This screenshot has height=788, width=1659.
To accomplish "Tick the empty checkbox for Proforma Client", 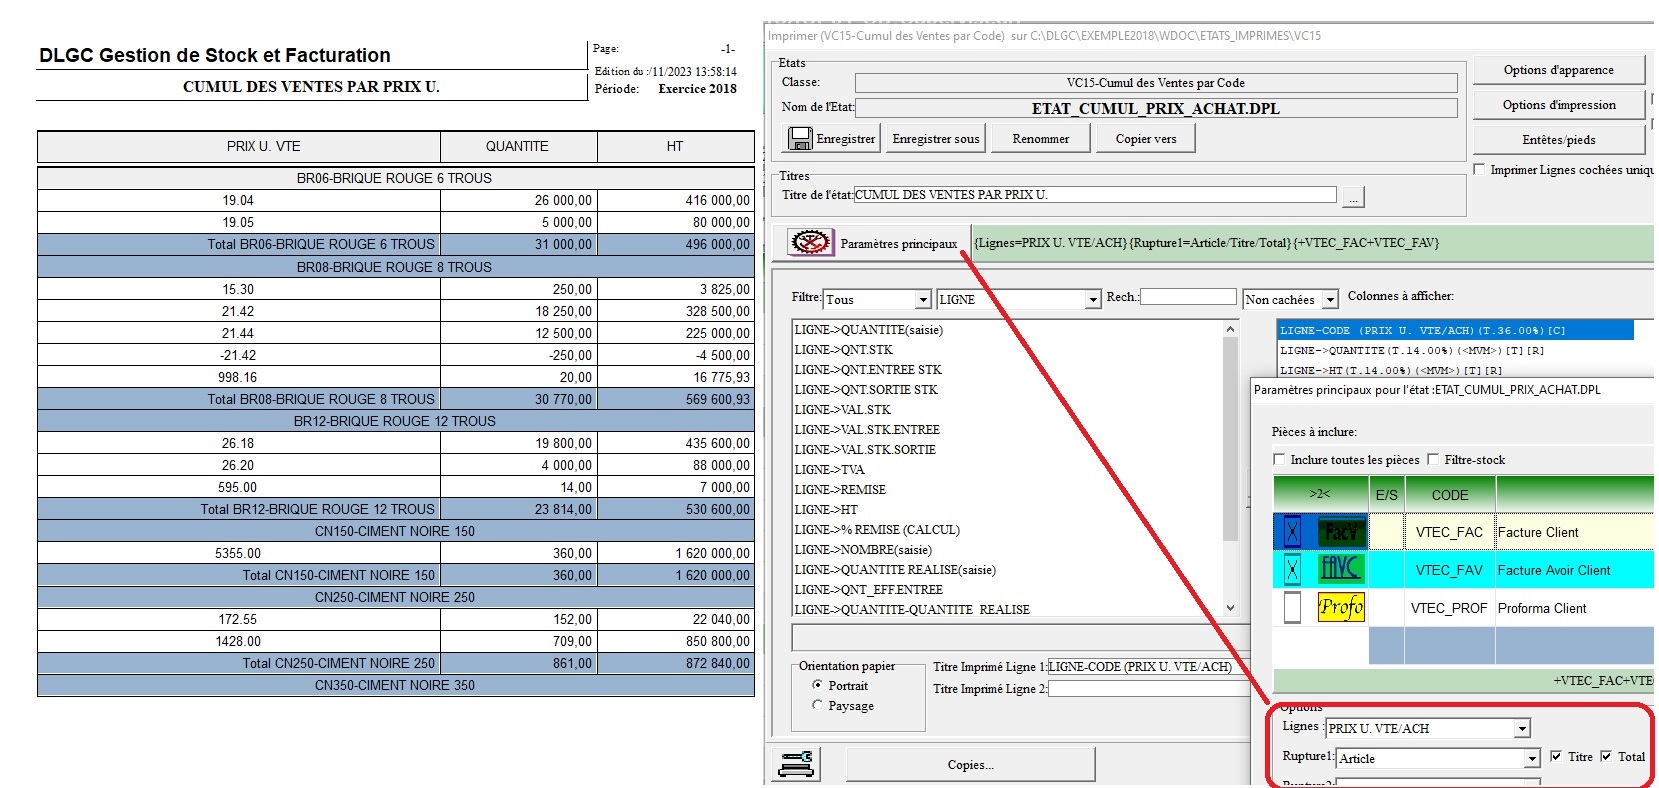I will click(x=1292, y=607).
